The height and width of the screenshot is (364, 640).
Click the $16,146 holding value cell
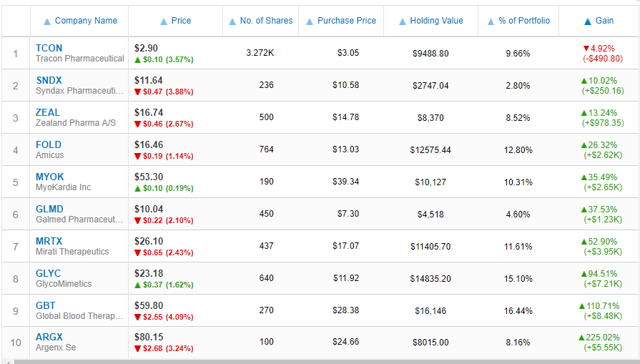click(431, 311)
